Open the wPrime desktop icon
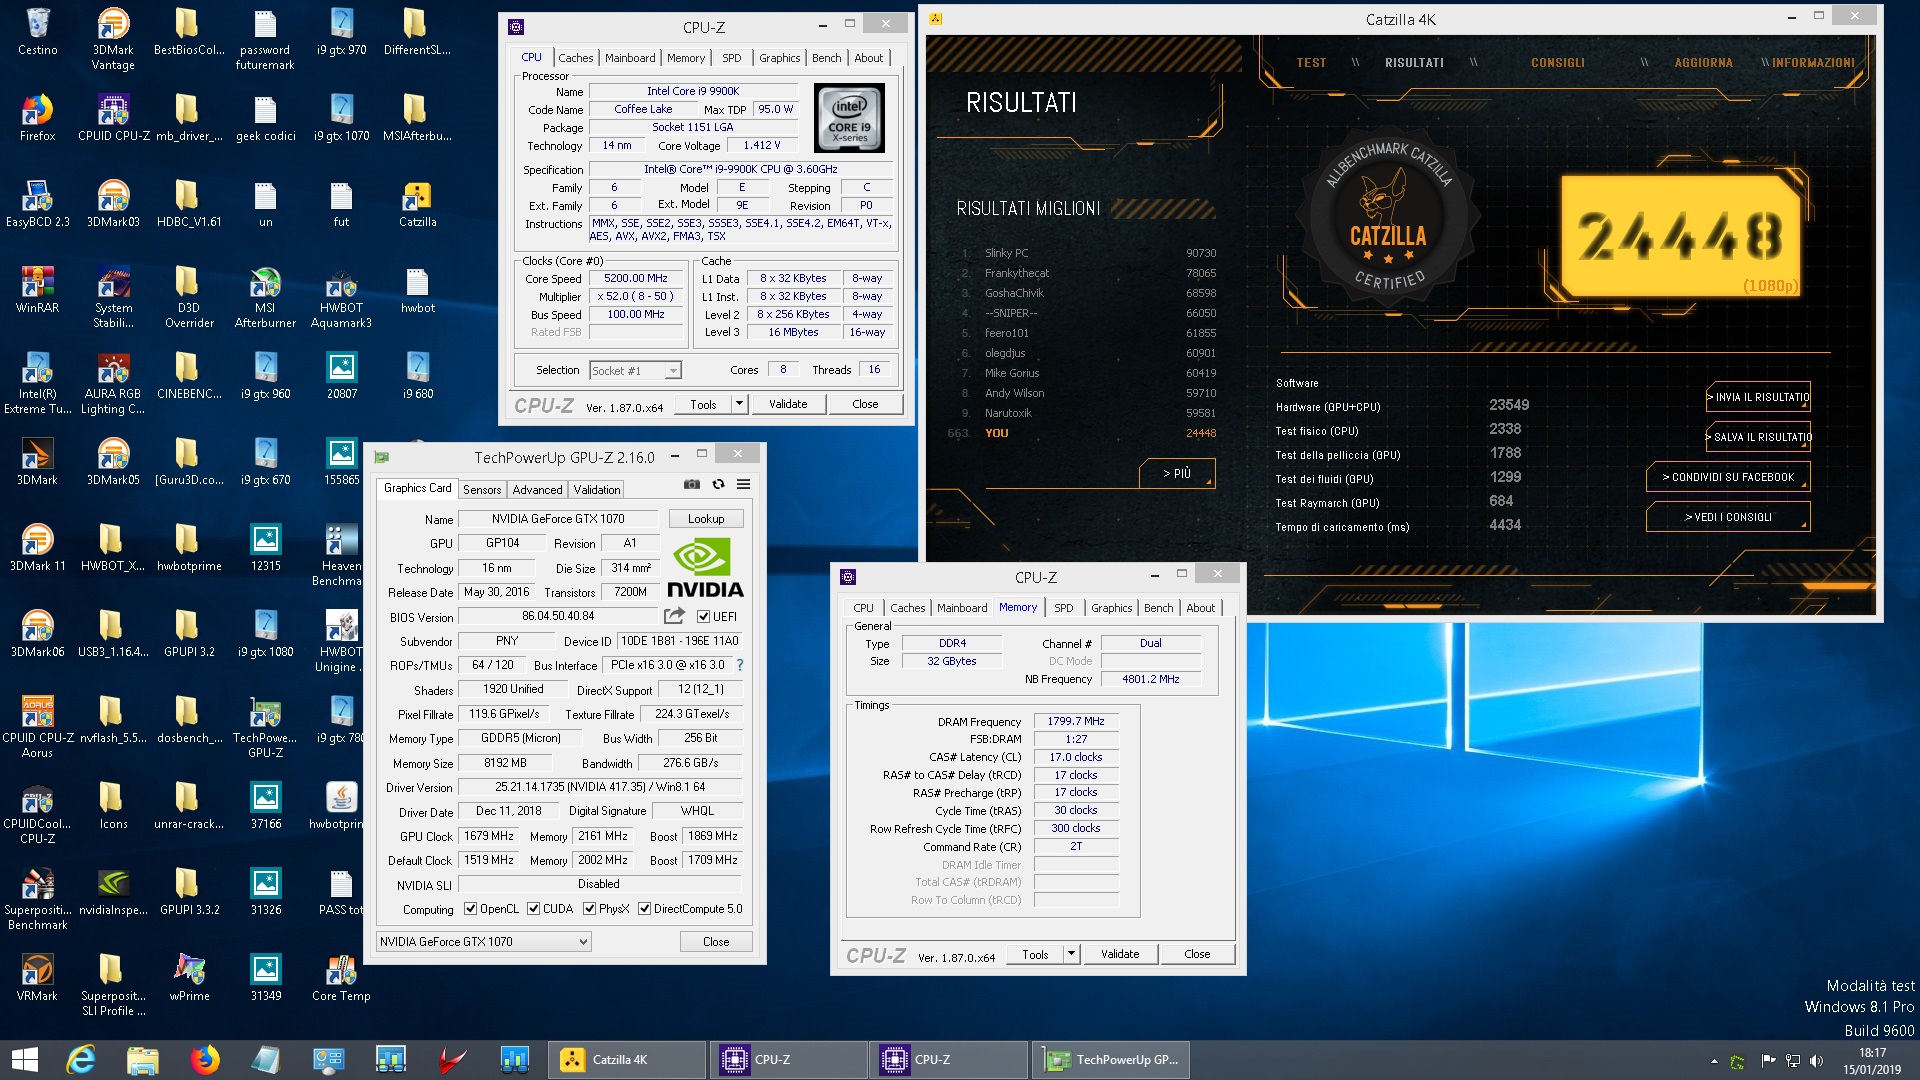1920x1080 pixels. 189,979
